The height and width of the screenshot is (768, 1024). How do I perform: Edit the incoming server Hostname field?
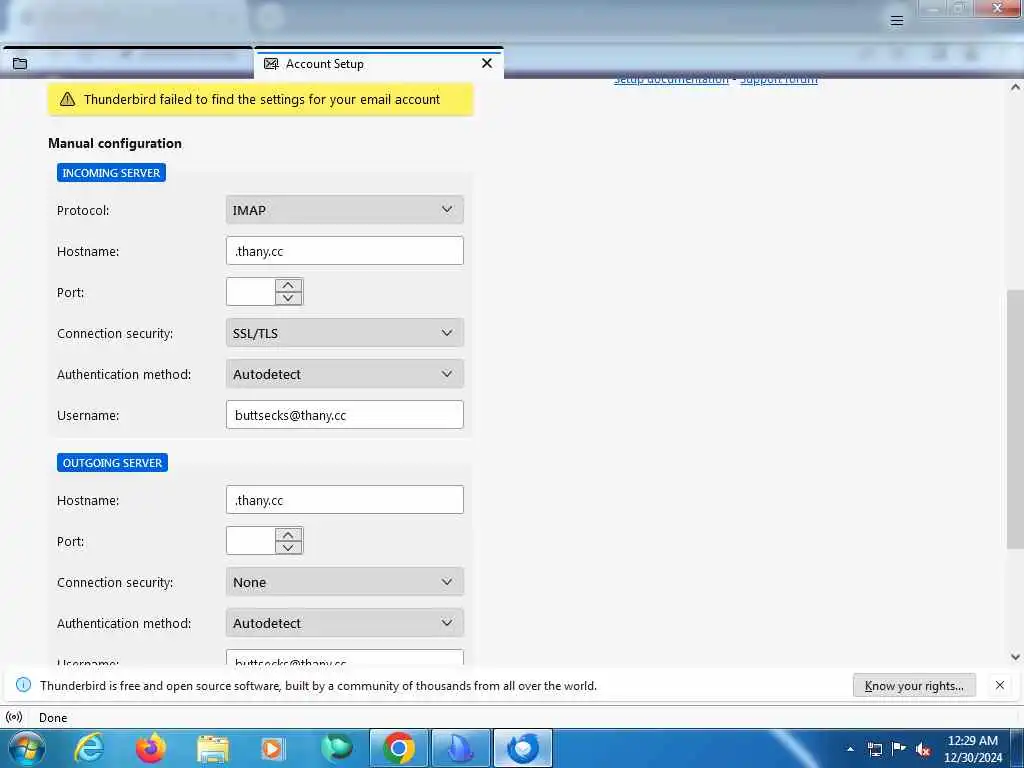click(x=345, y=251)
